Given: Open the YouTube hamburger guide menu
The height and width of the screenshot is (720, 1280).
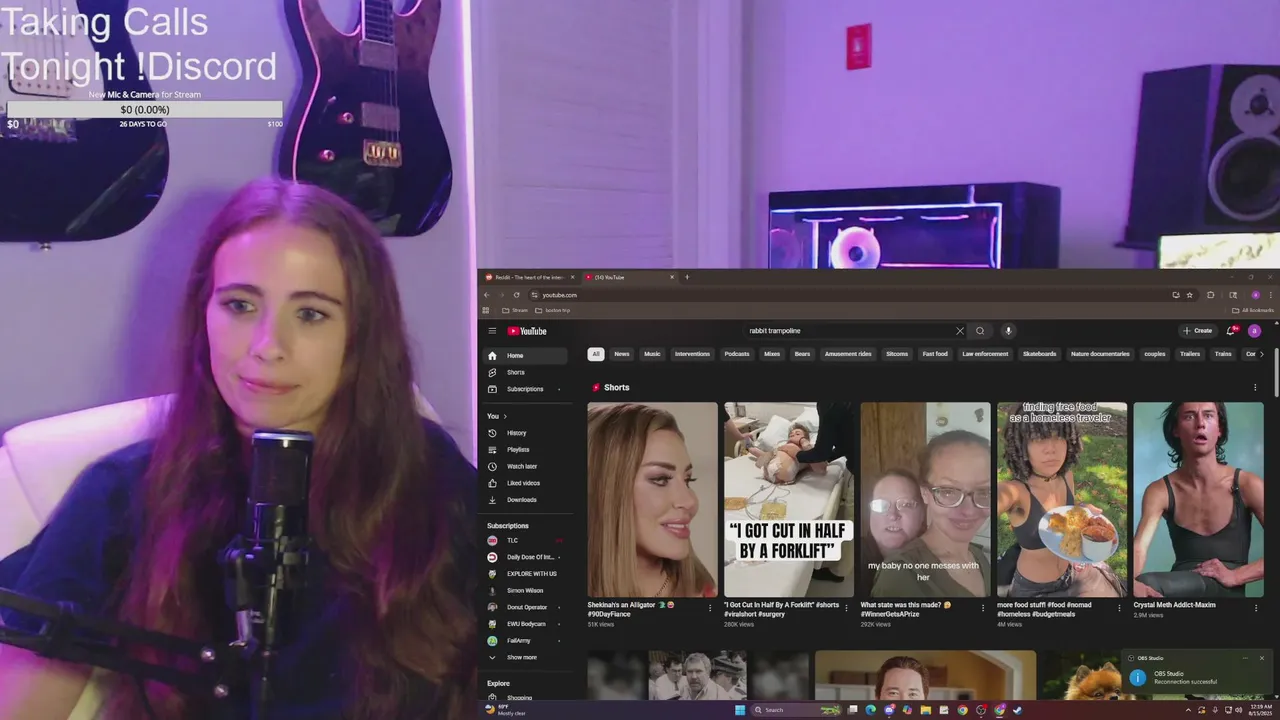Looking at the screenshot, I should pos(492,331).
